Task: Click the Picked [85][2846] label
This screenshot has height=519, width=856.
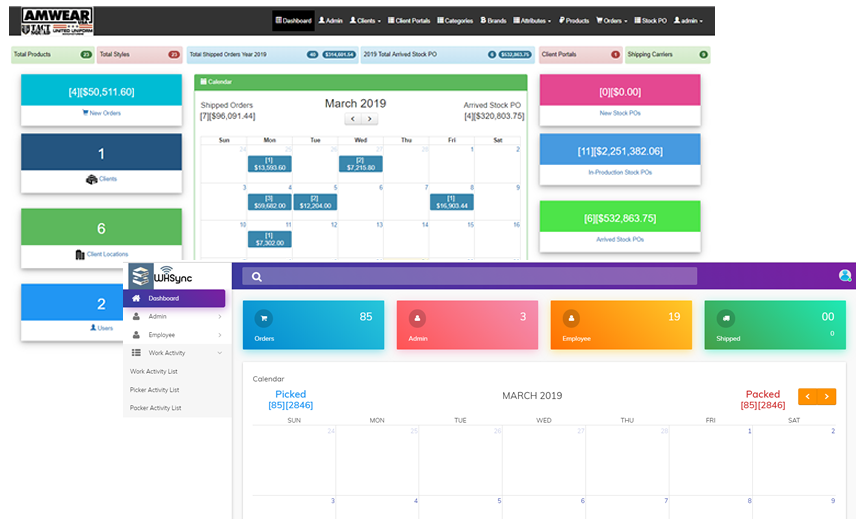Action: [290, 399]
